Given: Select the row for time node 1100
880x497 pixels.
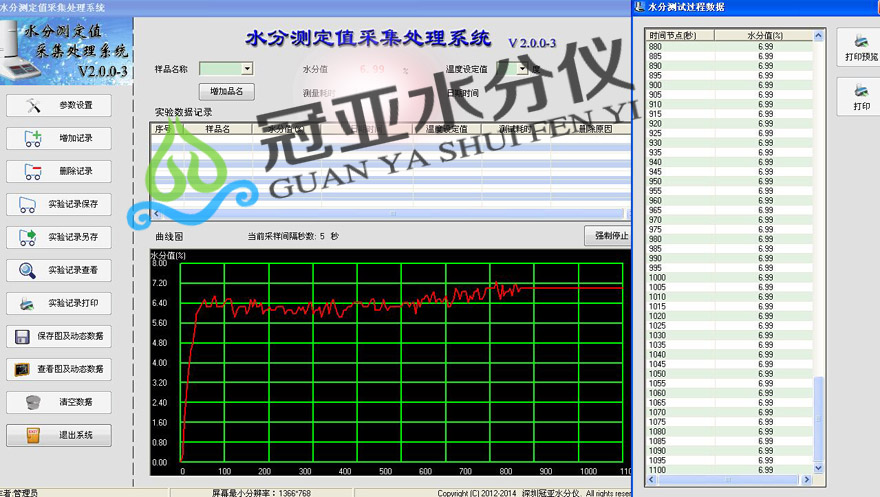Looking at the screenshot, I should coord(729,470).
